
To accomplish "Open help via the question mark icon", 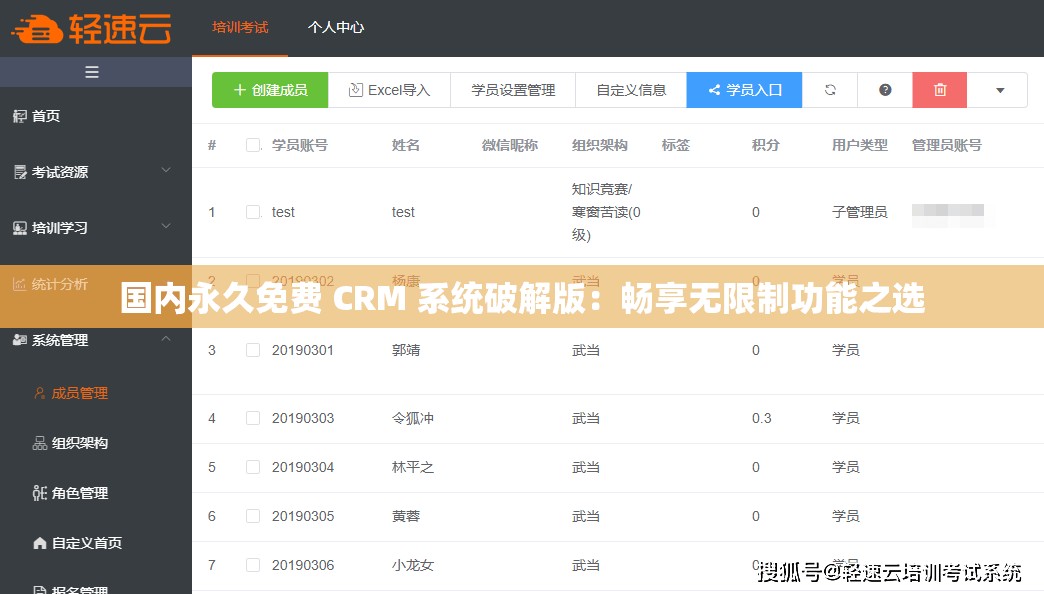I will pos(884,89).
